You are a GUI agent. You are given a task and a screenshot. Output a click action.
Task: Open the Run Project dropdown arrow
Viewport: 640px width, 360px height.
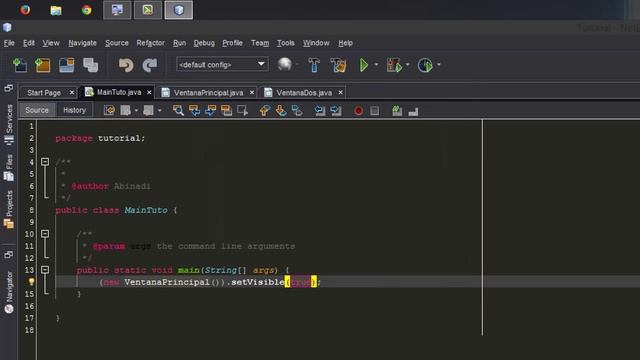[x=376, y=64]
